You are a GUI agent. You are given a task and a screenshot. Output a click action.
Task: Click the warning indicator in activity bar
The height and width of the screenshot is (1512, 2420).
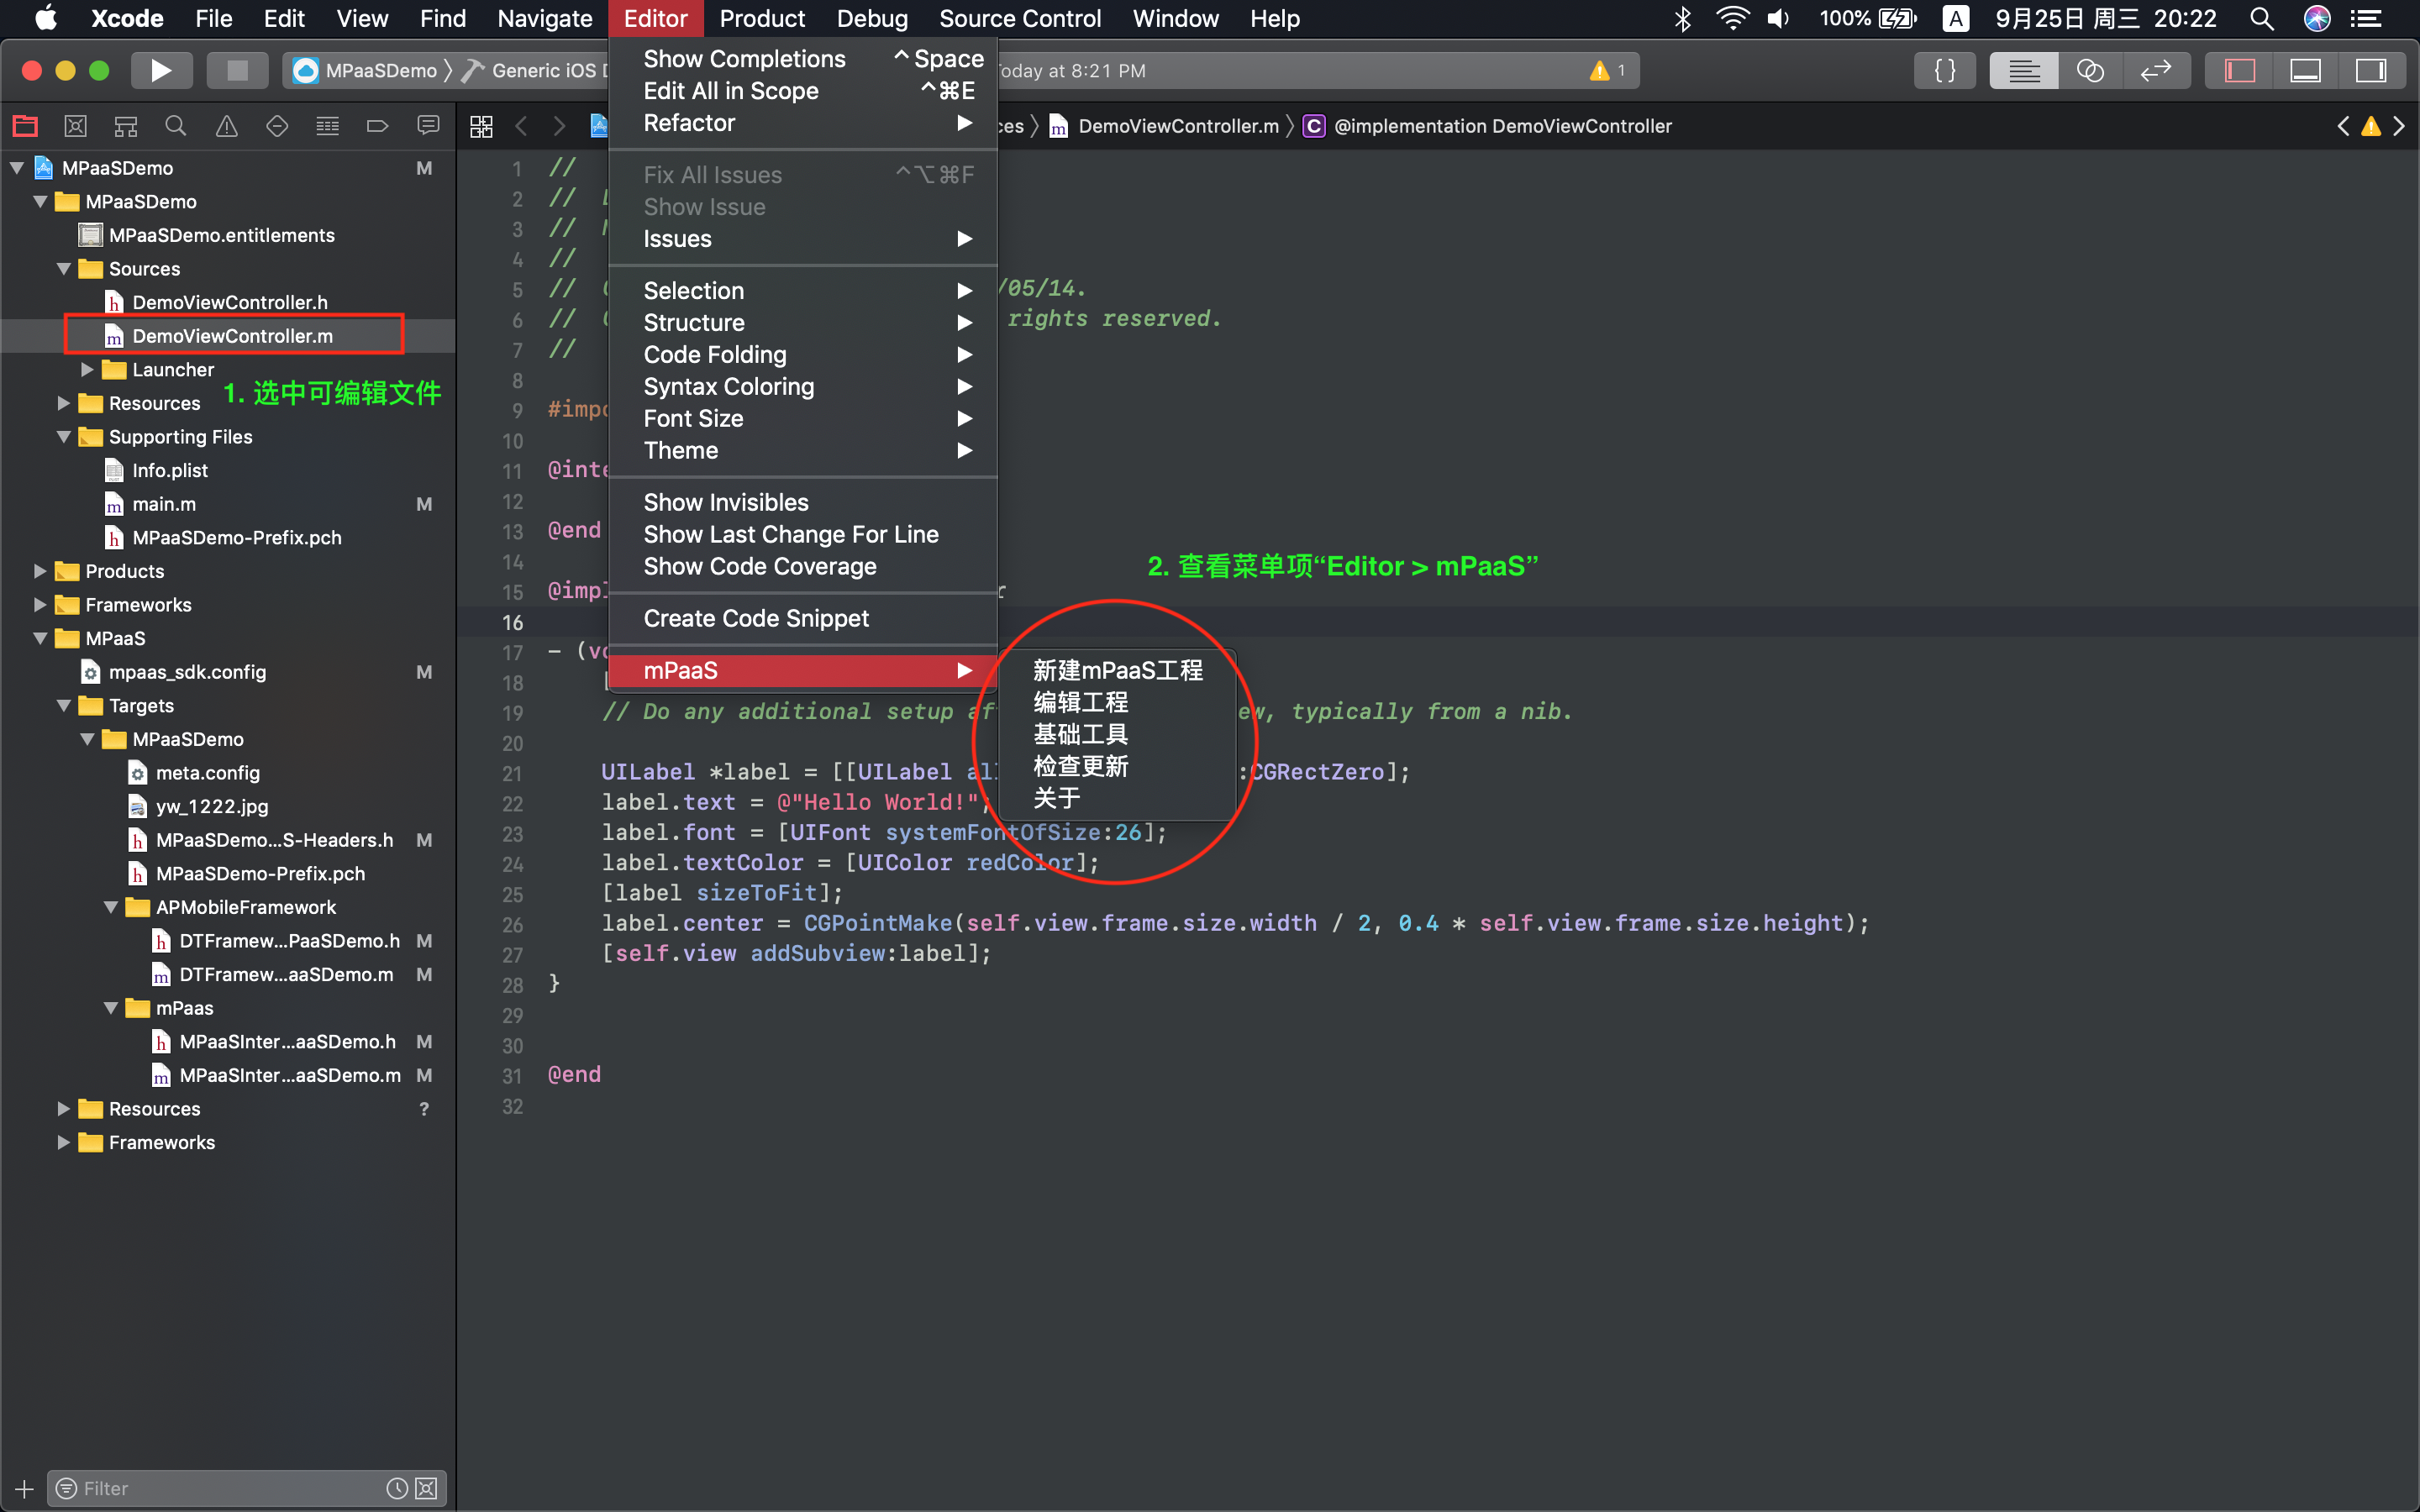click(1608, 70)
